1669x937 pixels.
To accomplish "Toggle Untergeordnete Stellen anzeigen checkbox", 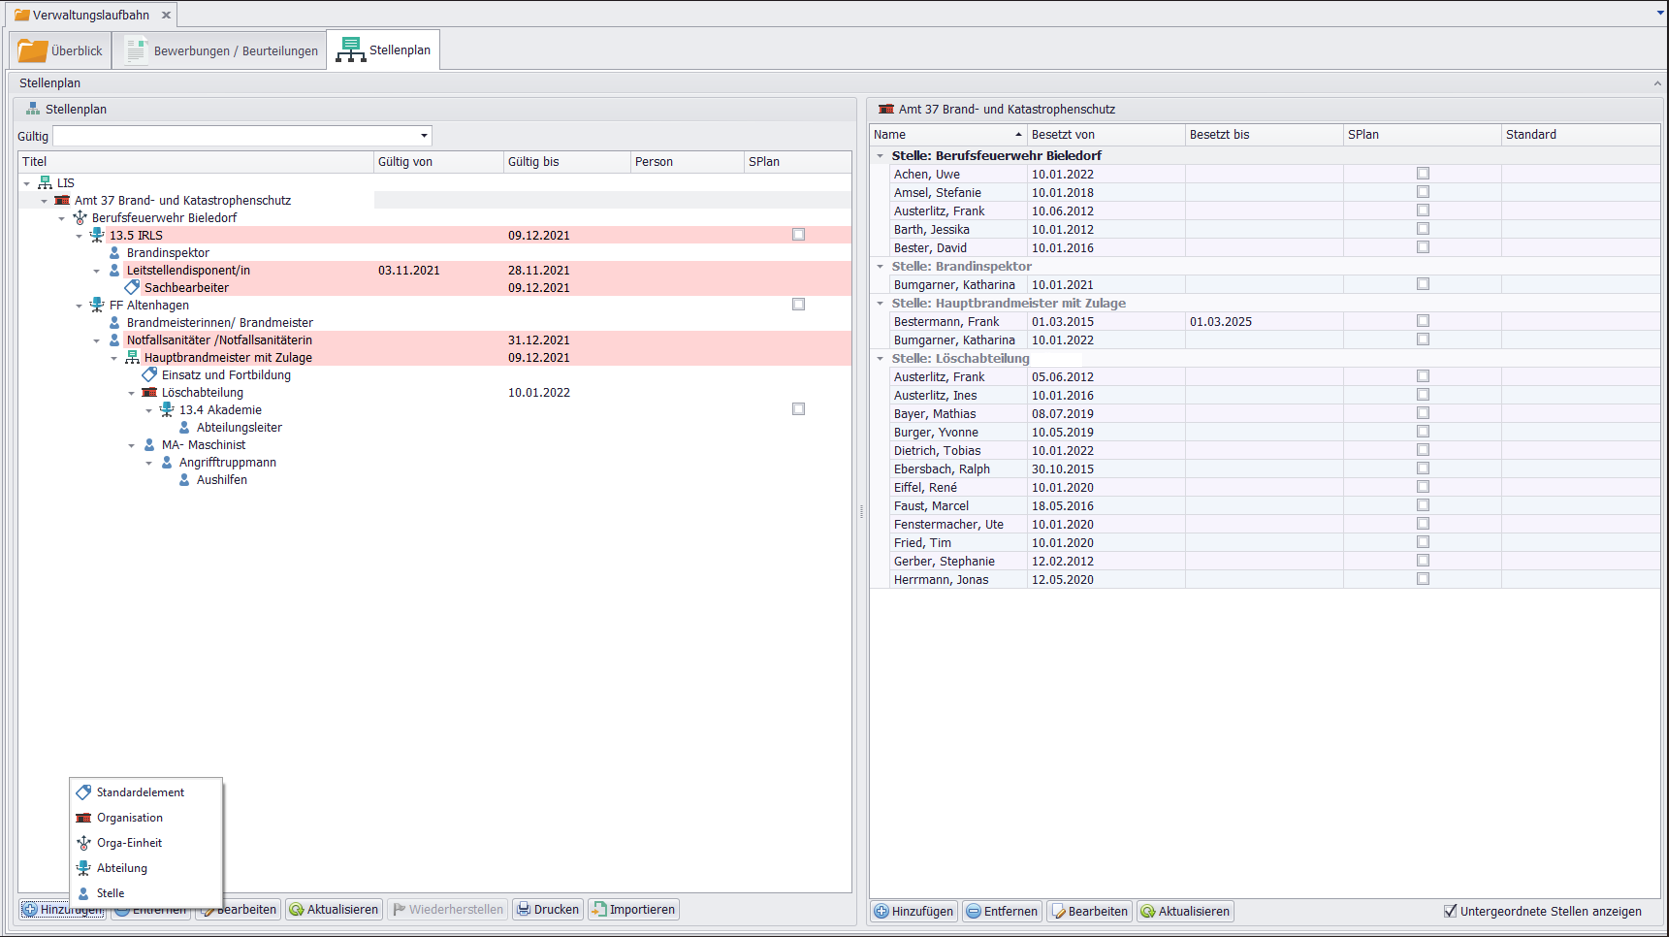I will (x=1450, y=911).
